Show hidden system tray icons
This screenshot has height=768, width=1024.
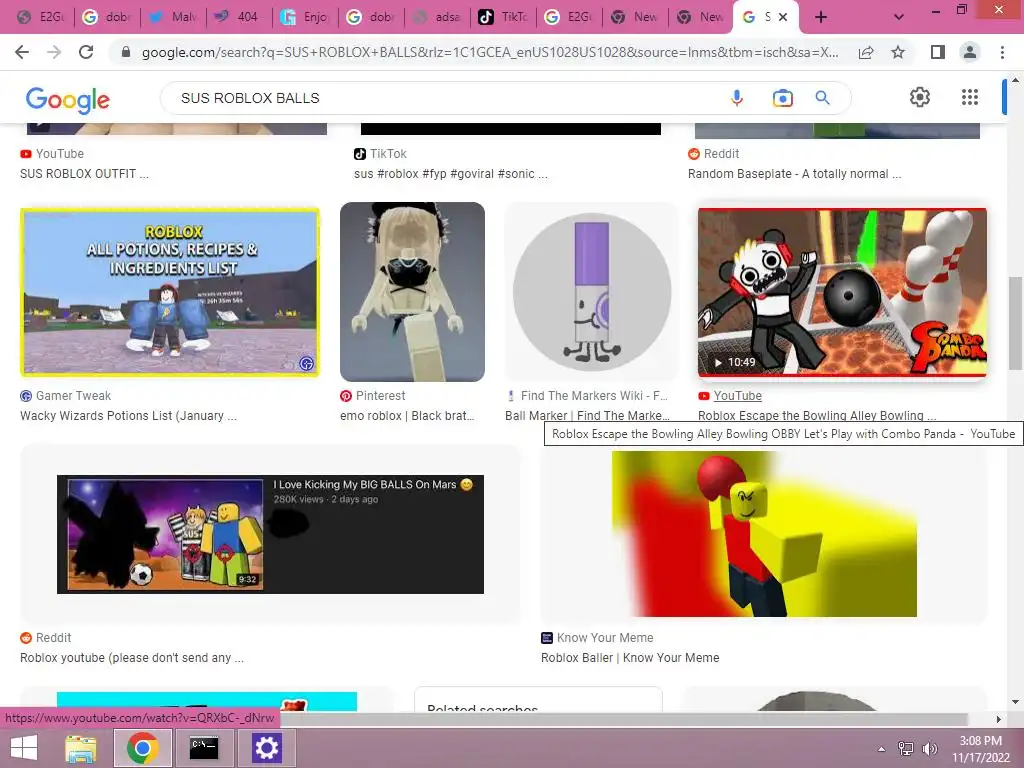[881, 749]
